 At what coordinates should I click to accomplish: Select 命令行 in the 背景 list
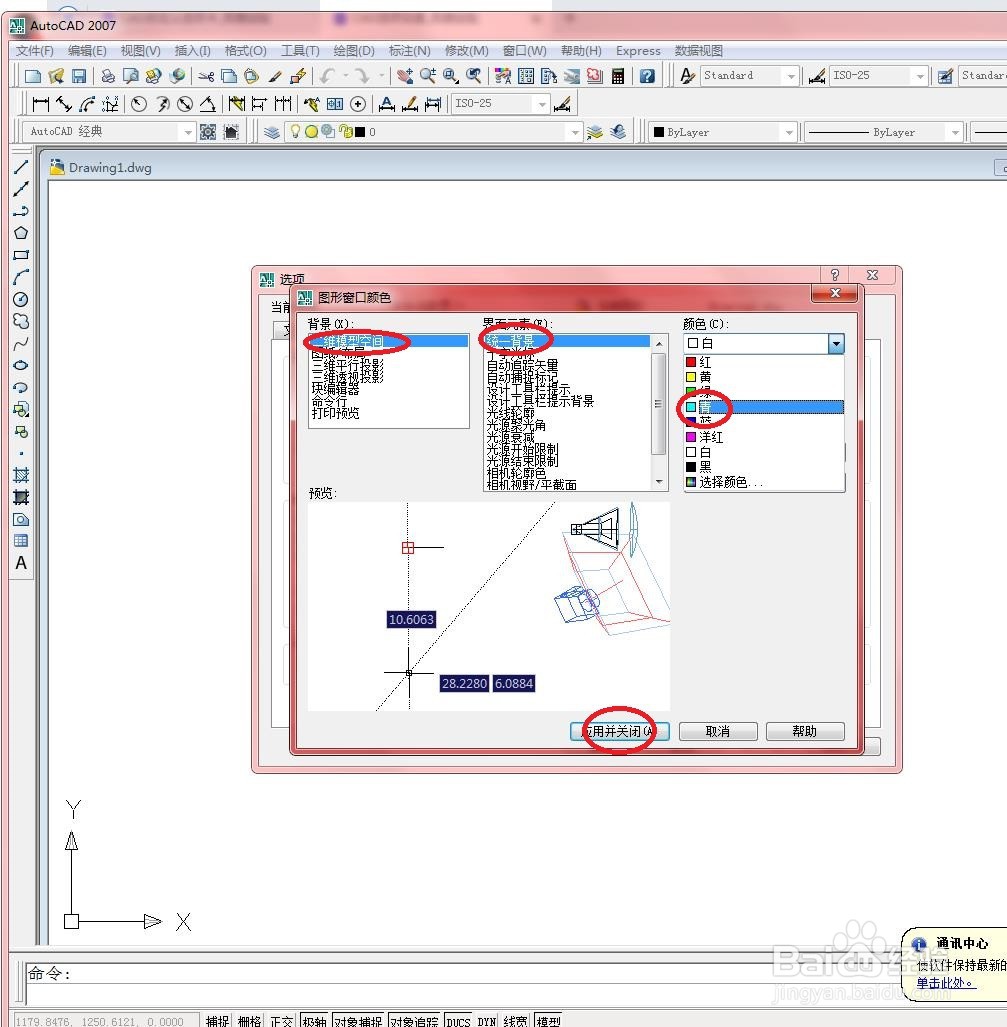pos(330,401)
